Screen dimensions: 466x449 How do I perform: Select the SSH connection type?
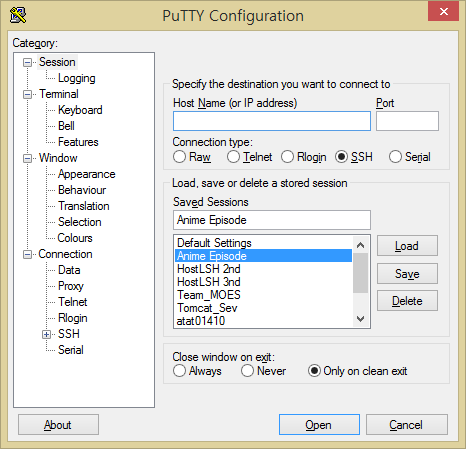click(x=341, y=156)
